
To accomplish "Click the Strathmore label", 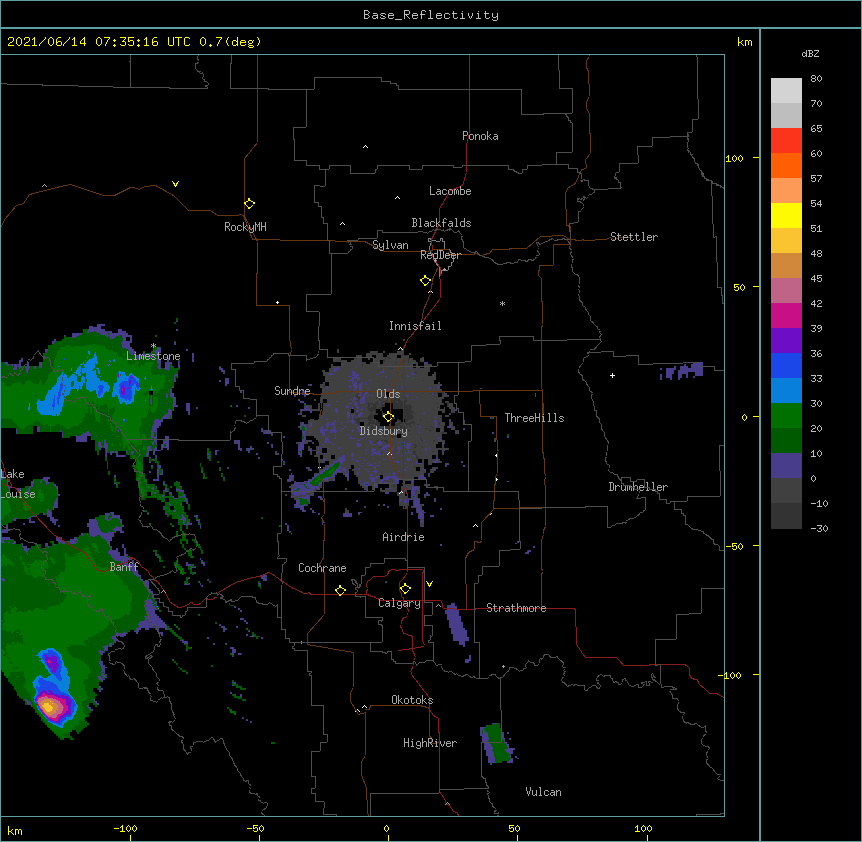I will point(516,608).
